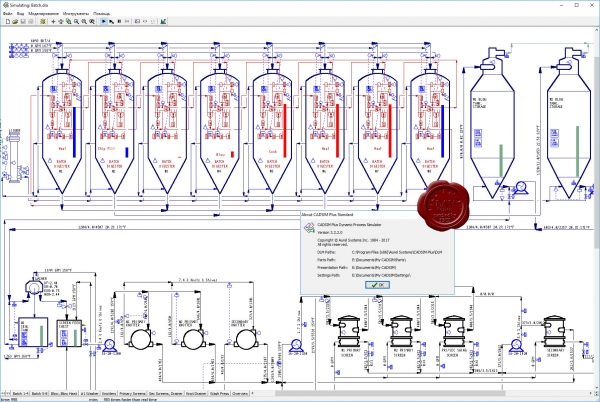Viewport: 600px width, 402px height.
Task: Pause the simulation using pause icon
Action: [x=119, y=22]
